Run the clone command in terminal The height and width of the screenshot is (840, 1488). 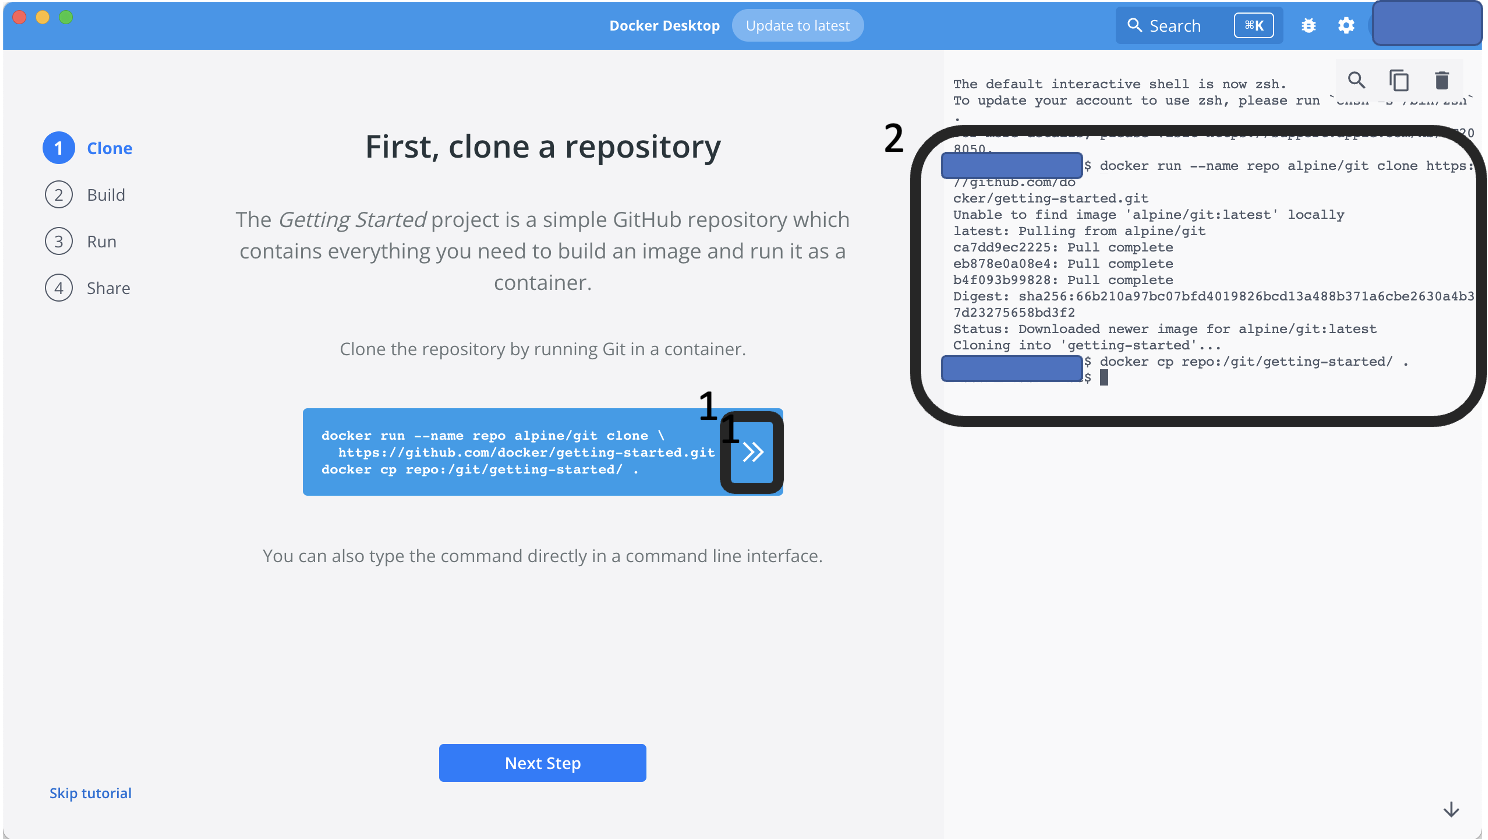753,452
